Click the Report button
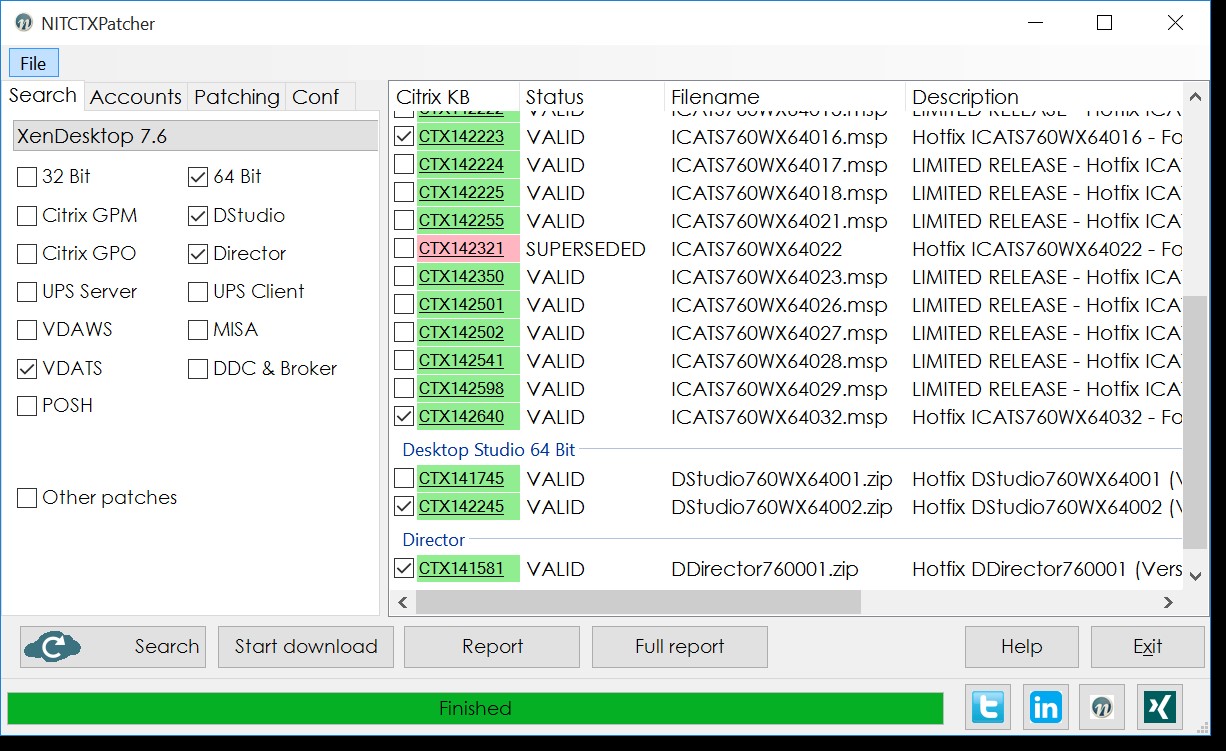The height and width of the screenshot is (751, 1226). pos(492,647)
